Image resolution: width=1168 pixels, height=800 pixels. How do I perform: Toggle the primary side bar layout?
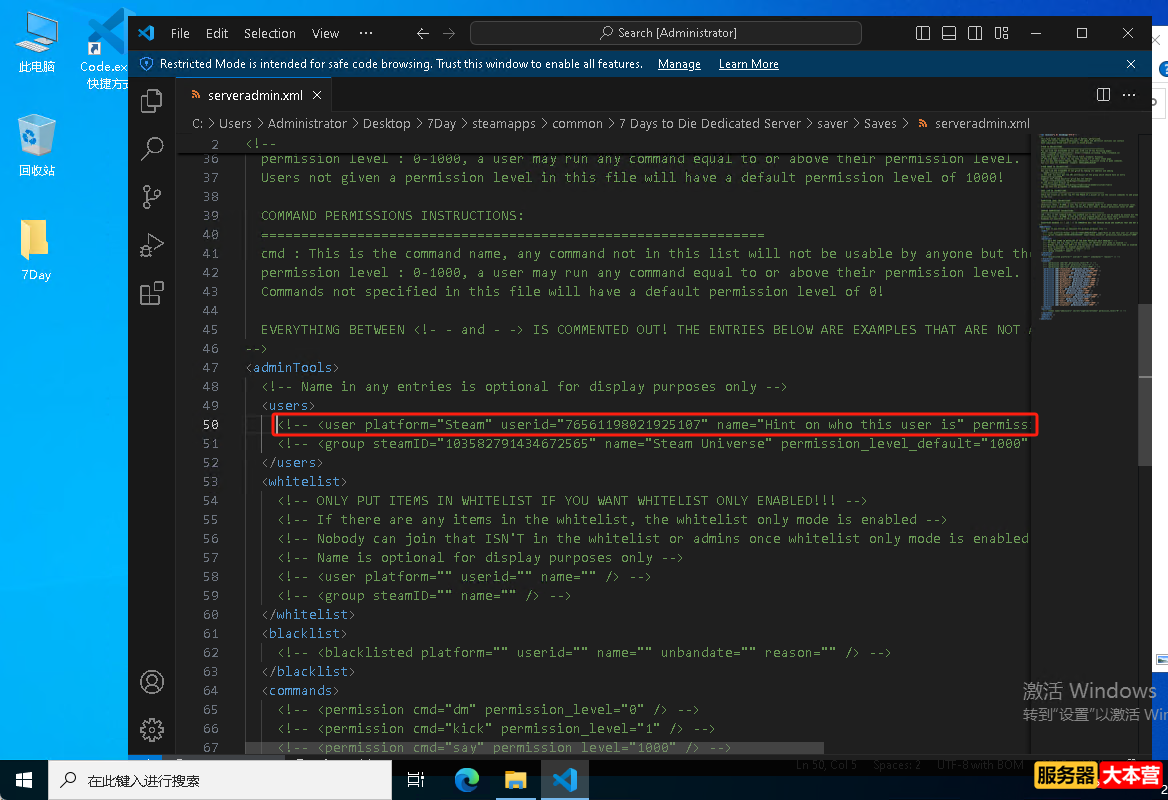point(923,33)
